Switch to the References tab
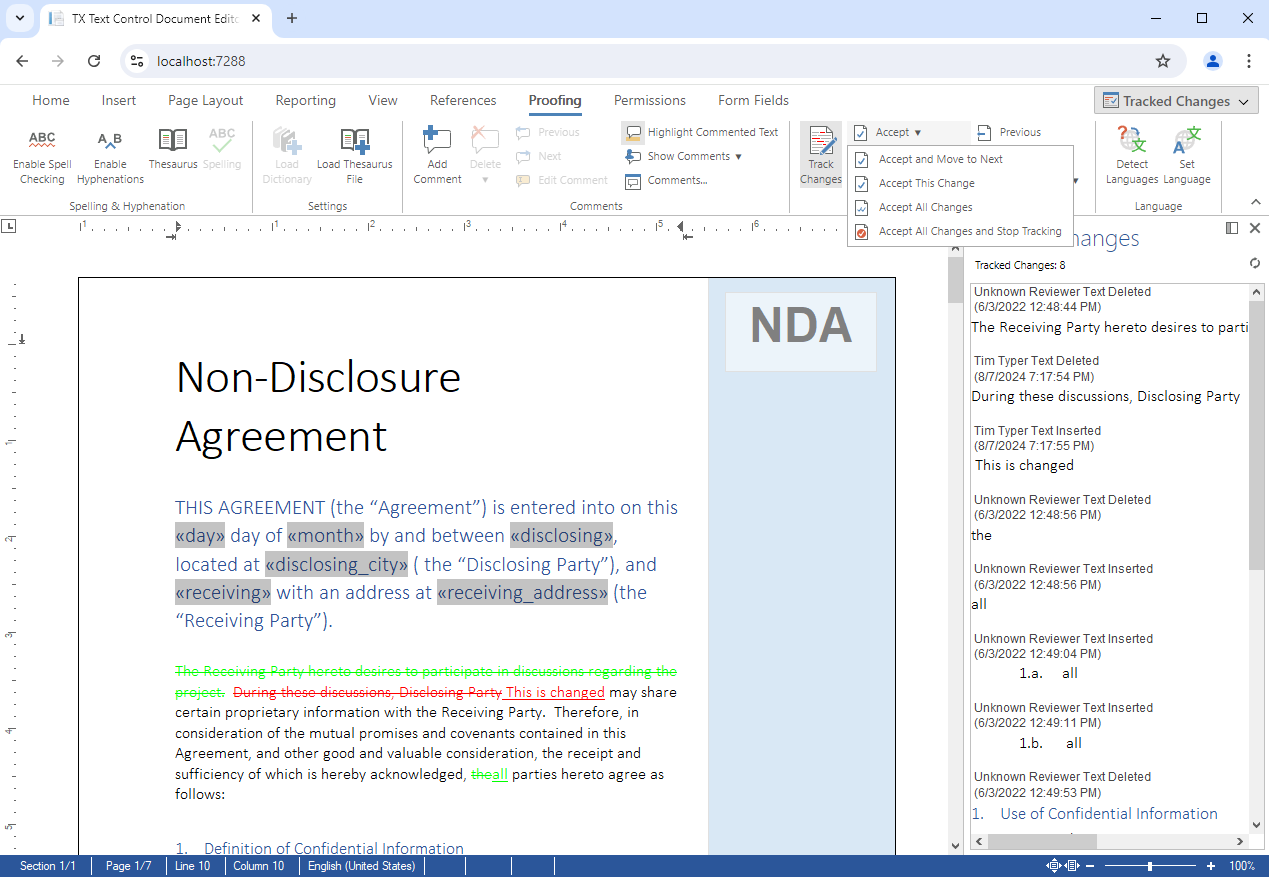Screen dimensions: 1269x877 pos(463,100)
